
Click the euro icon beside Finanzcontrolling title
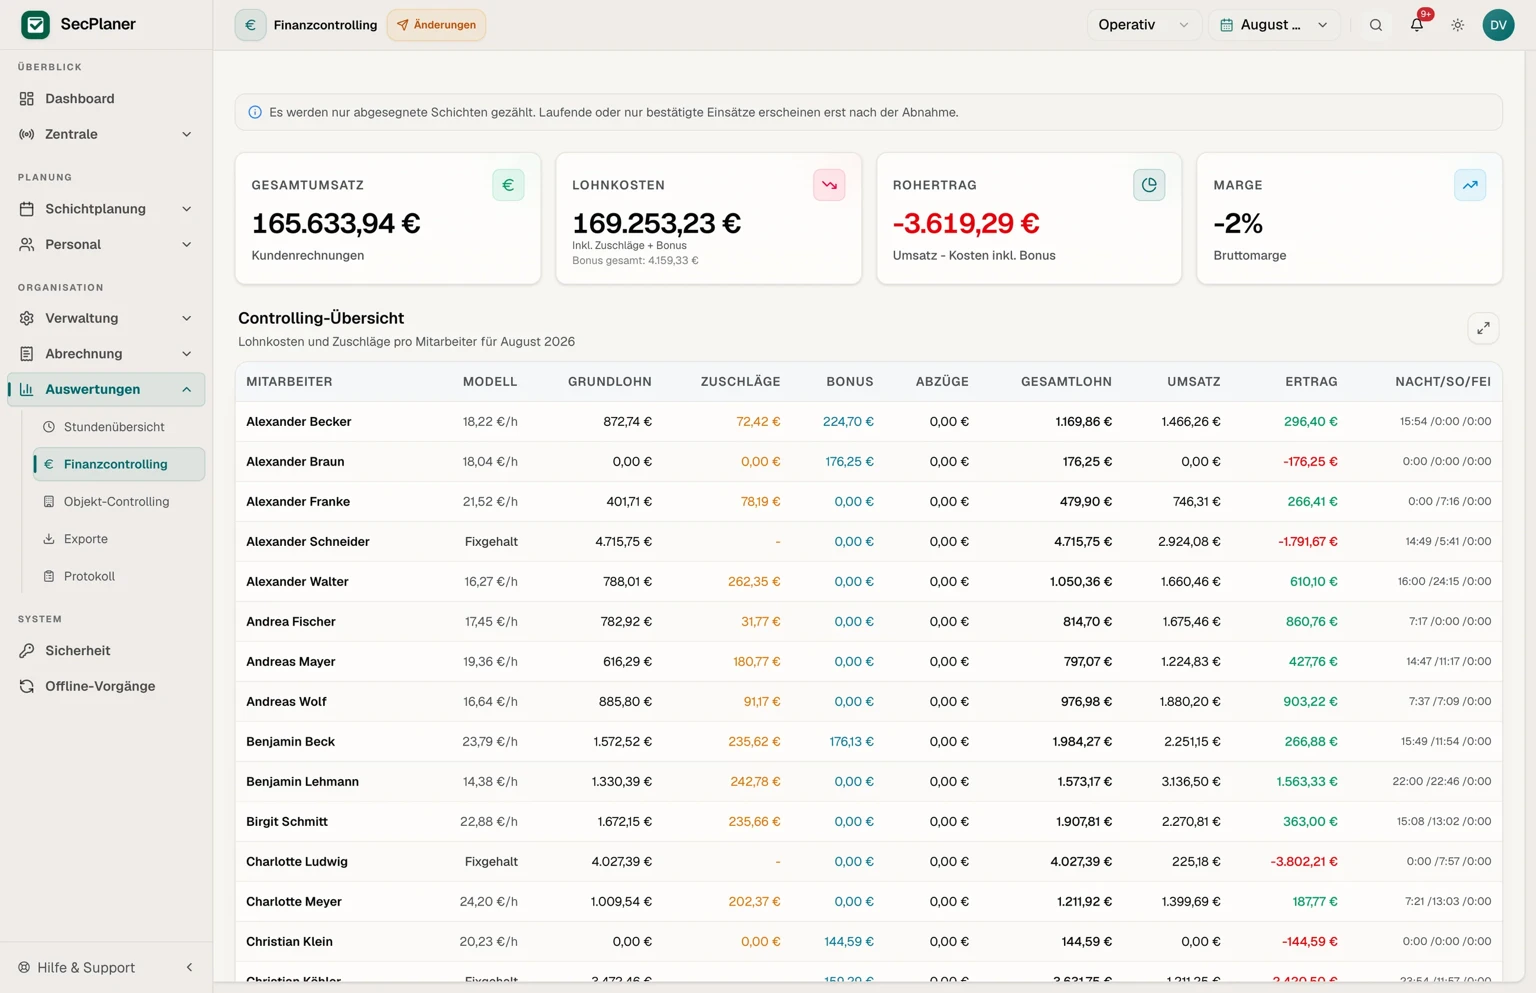(x=251, y=25)
